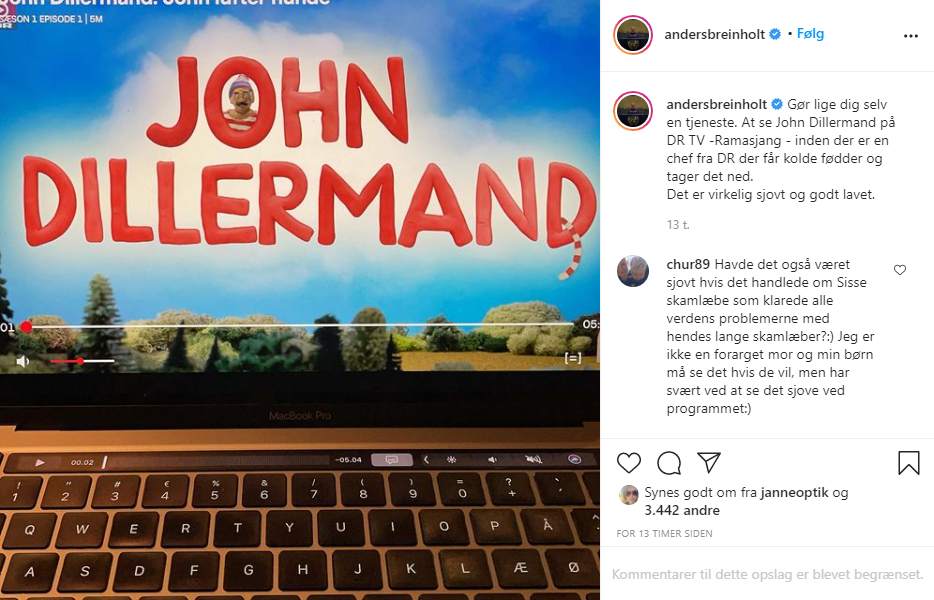Click the video volume speaker icon

point(23,361)
